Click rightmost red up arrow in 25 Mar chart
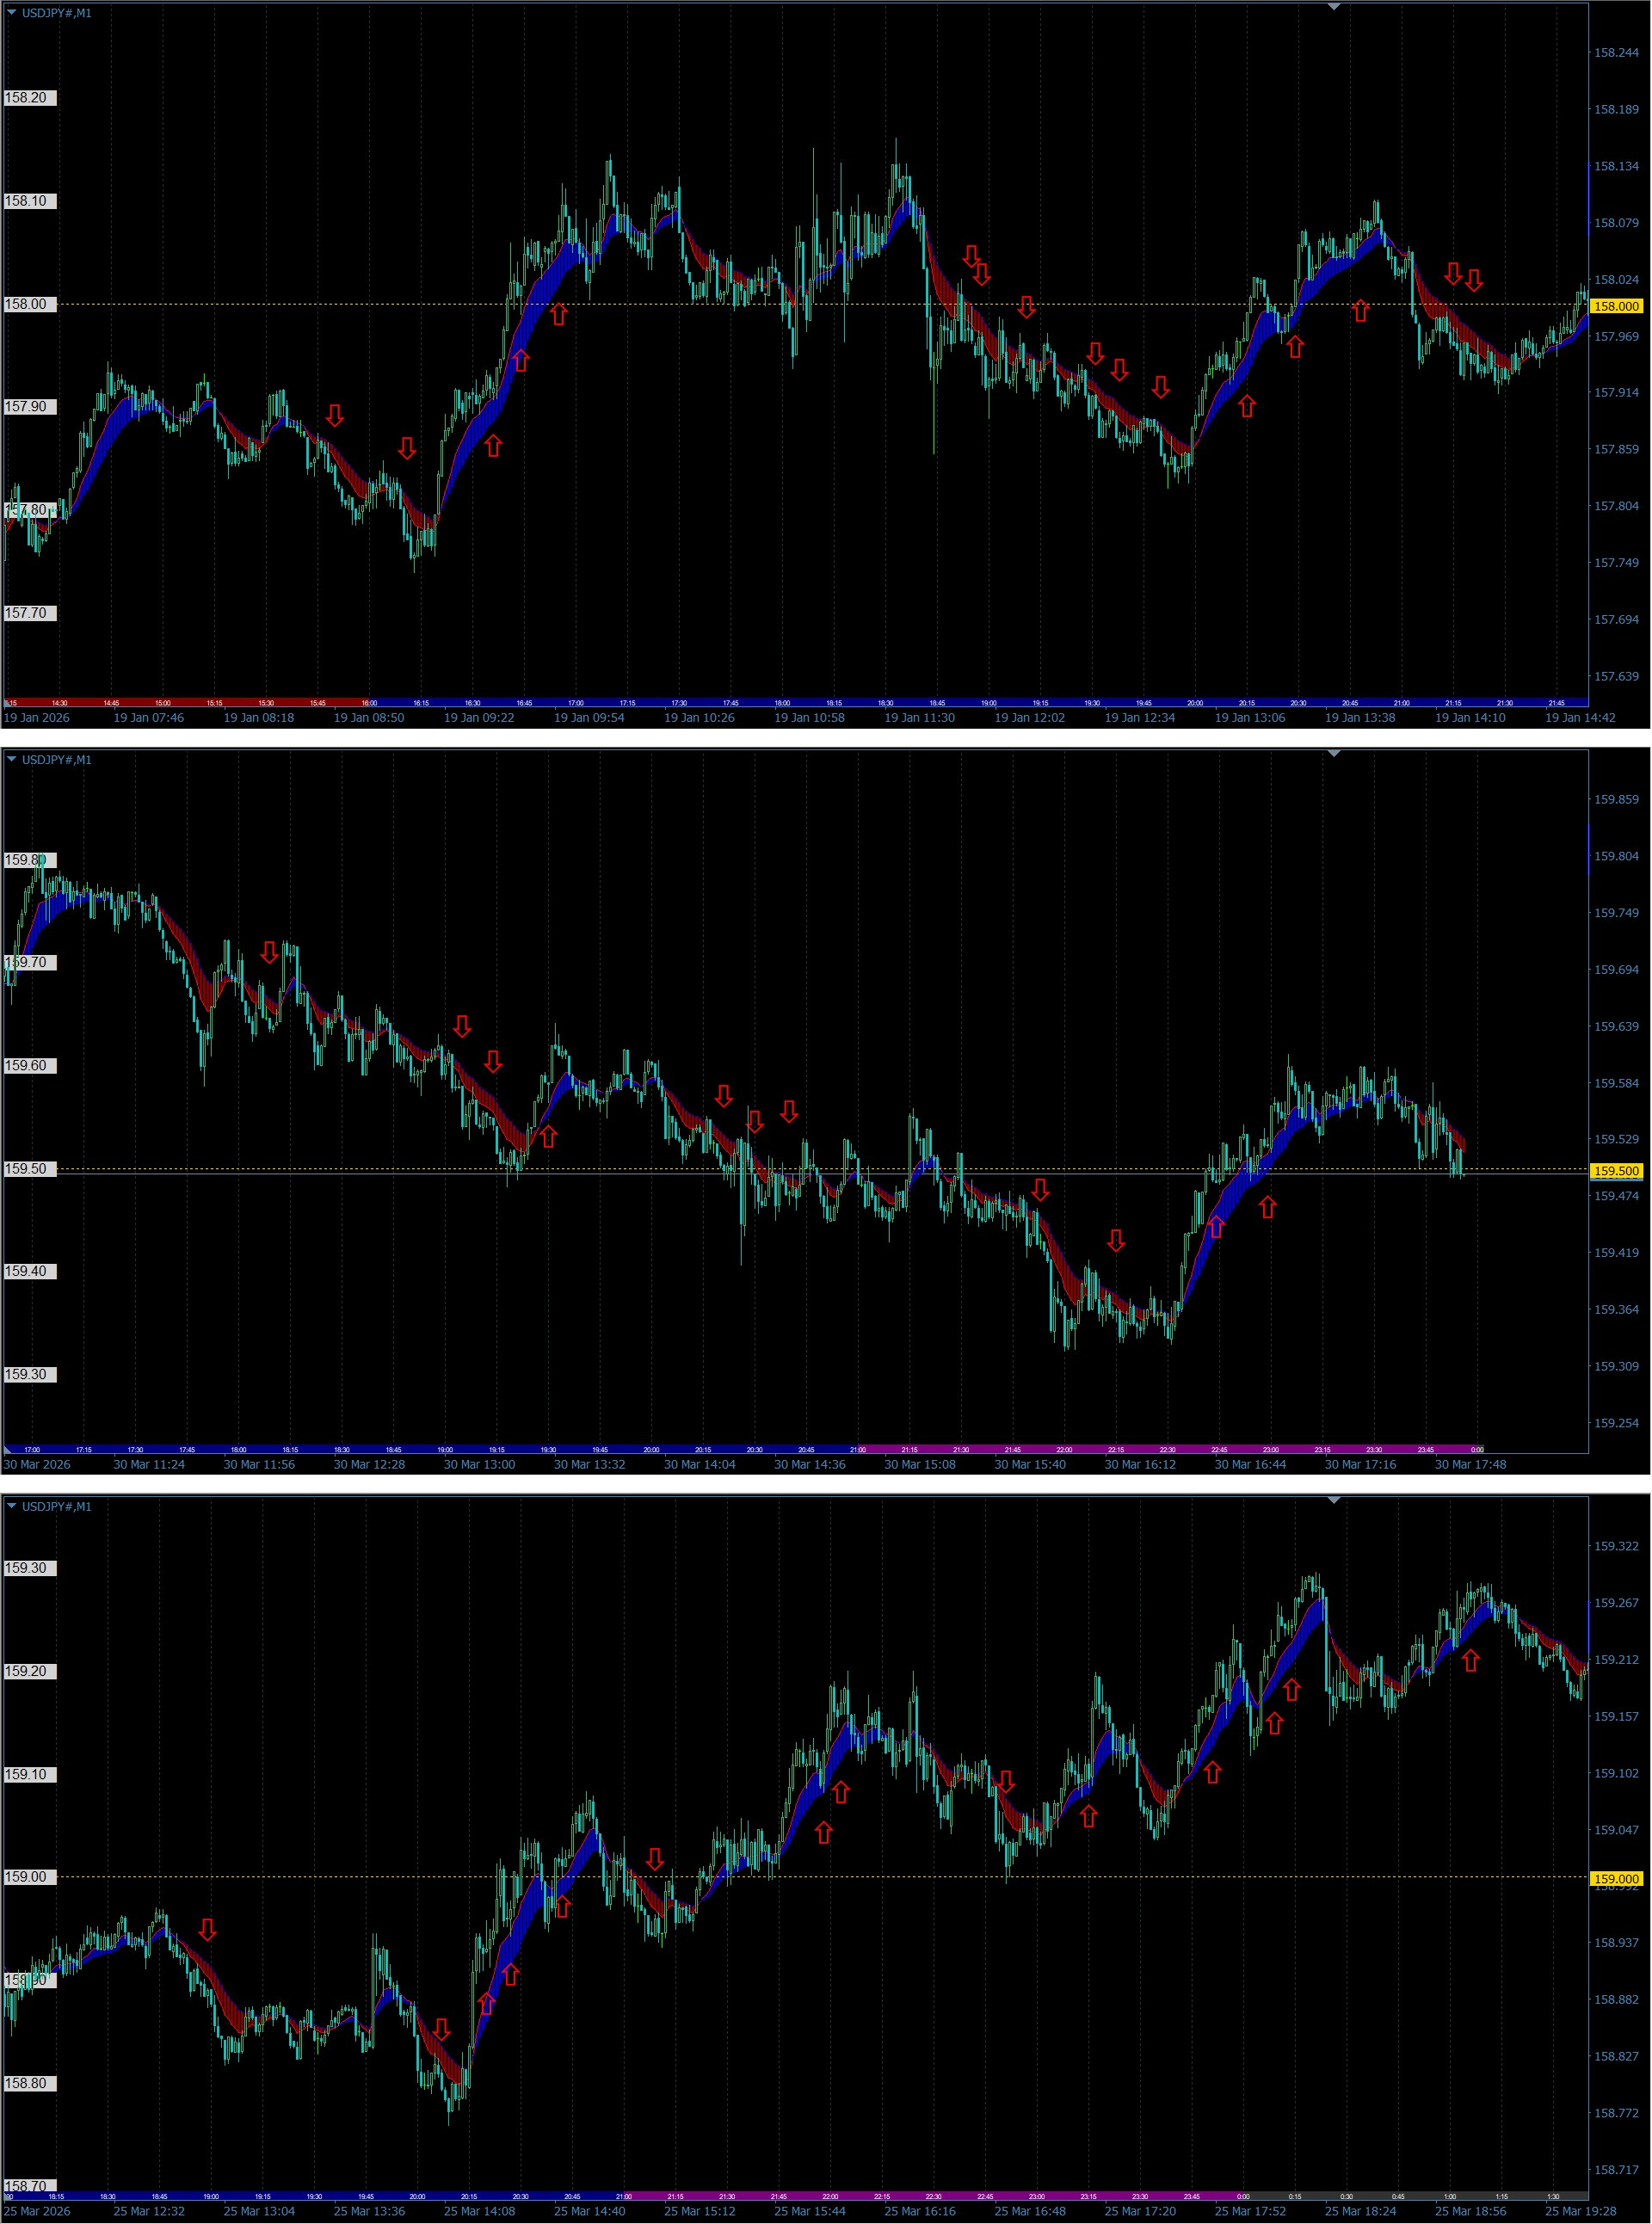1652x2224 pixels. click(x=1470, y=1660)
